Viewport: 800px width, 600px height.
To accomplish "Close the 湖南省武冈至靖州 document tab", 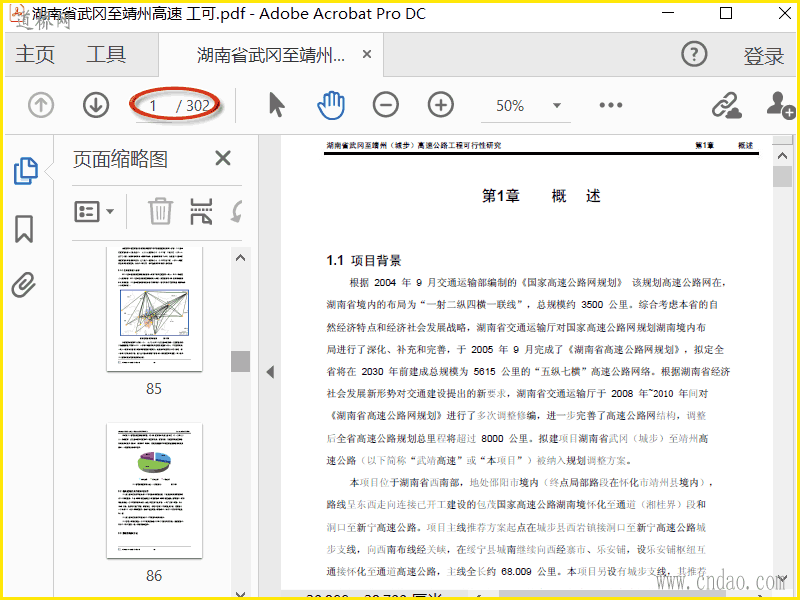I will (367, 54).
